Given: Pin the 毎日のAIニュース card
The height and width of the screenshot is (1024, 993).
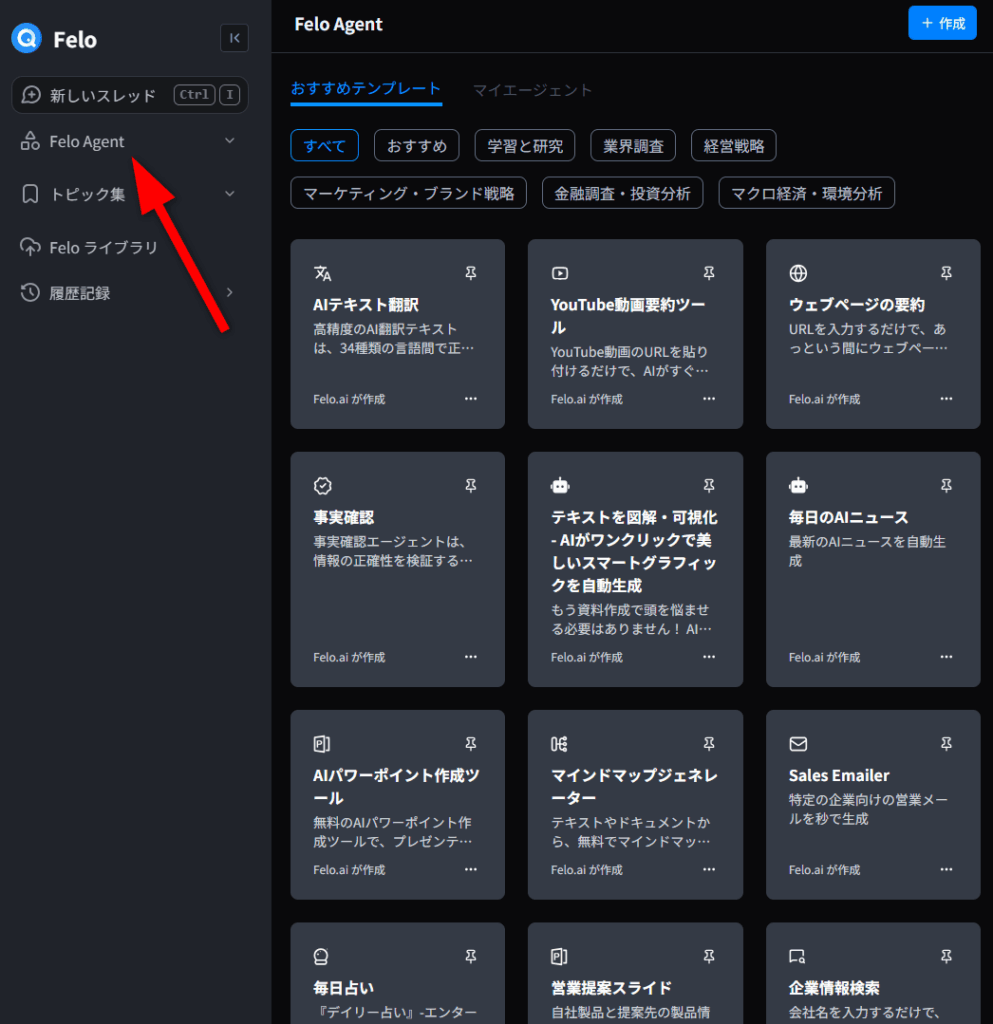Looking at the screenshot, I should [x=946, y=486].
